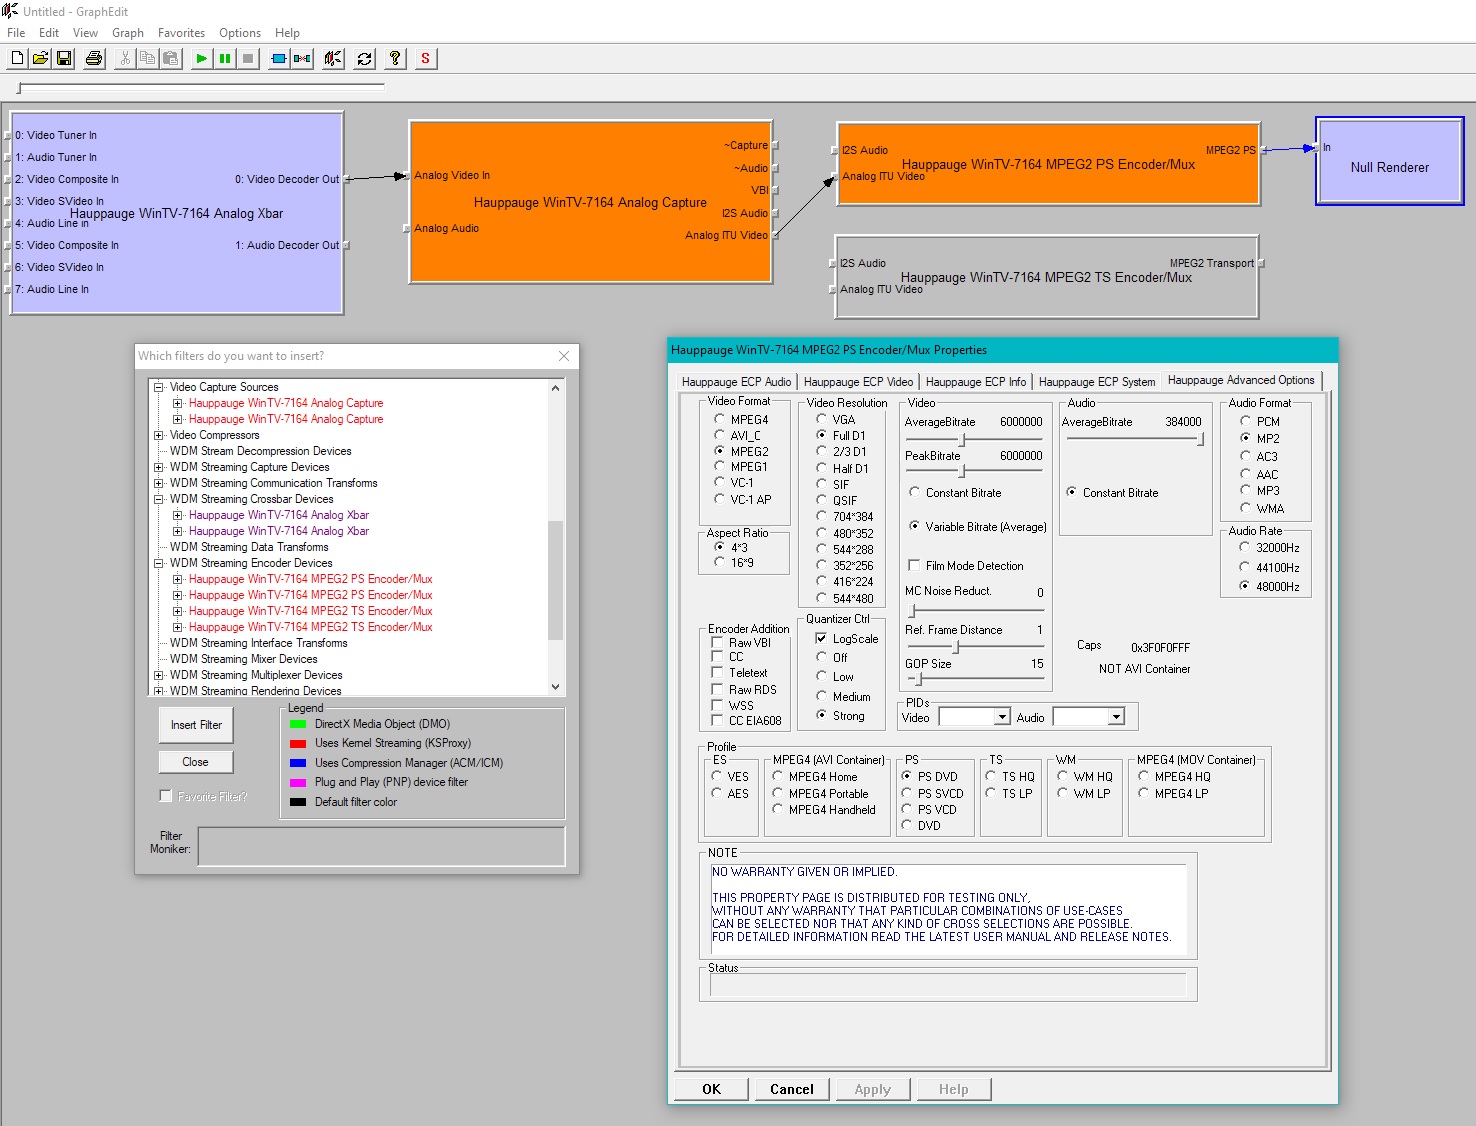Image resolution: width=1476 pixels, height=1126 pixels.
Task: Open the Video PIDs dropdown
Action: (x=1002, y=717)
